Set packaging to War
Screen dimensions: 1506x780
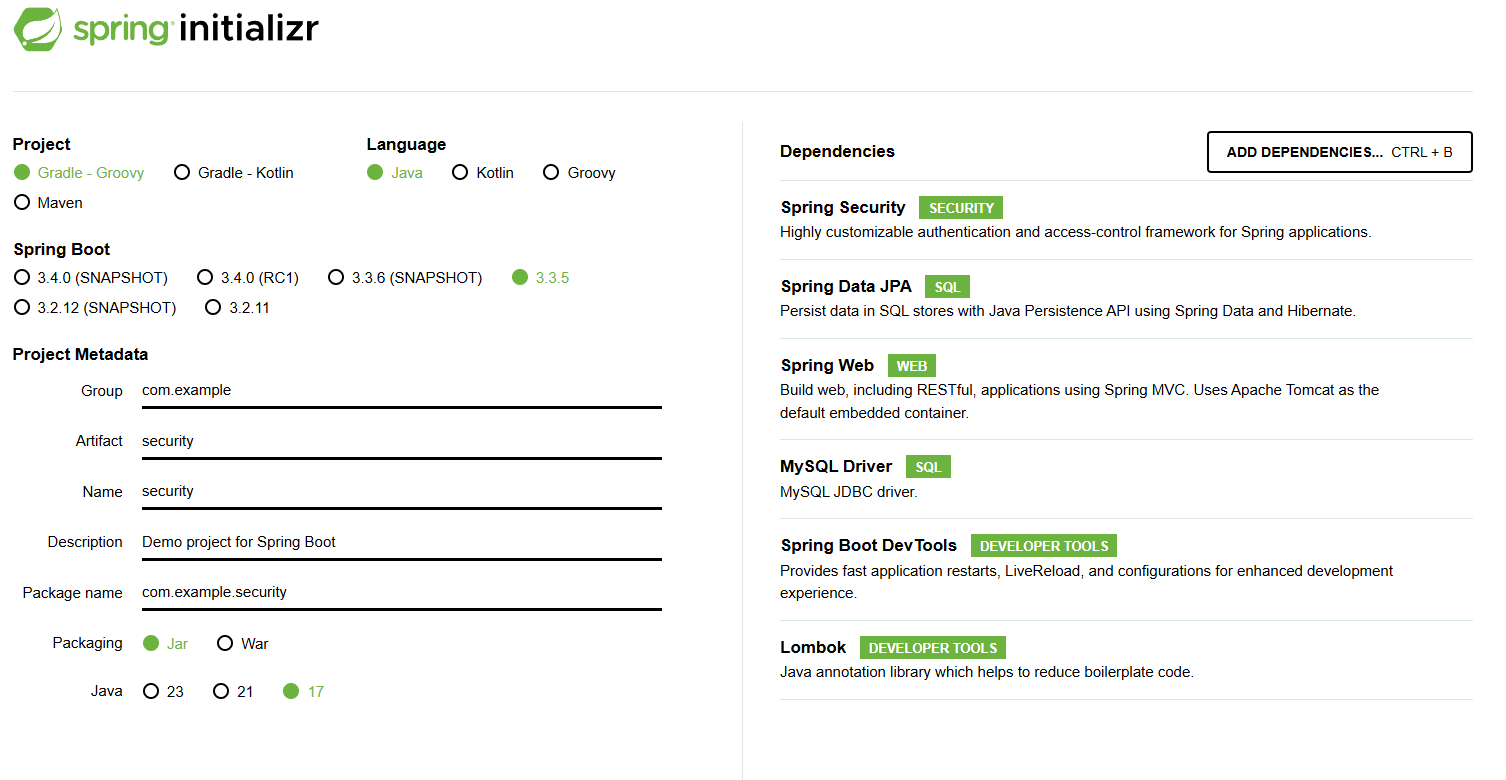(243, 644)
